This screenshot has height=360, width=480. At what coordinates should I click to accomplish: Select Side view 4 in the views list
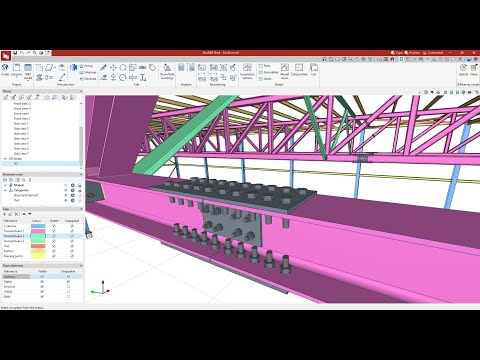point(21,139)
